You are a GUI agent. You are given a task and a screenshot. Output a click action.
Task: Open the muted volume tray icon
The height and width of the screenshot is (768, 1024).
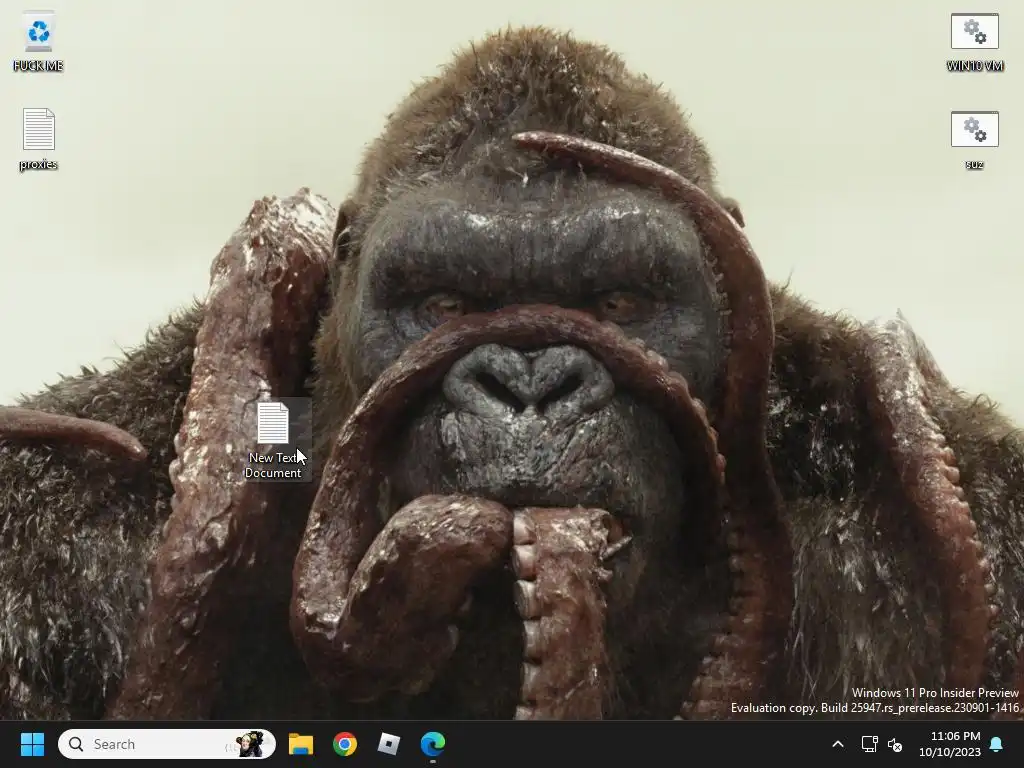click(895, 744)
